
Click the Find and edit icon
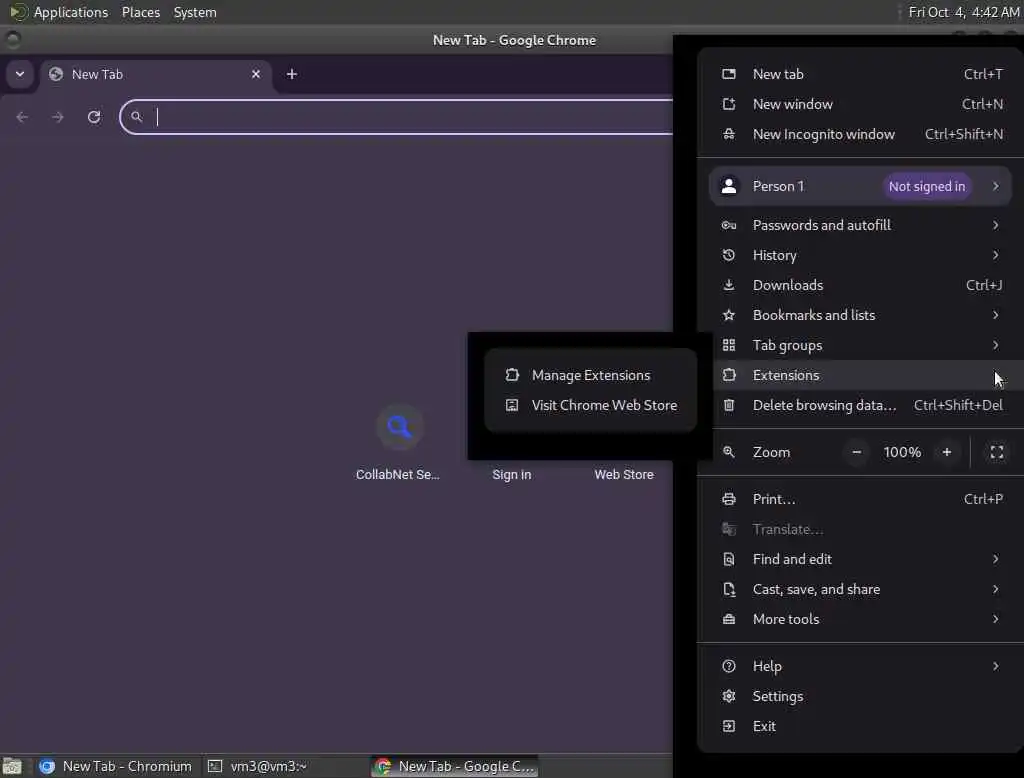point(729,560)
